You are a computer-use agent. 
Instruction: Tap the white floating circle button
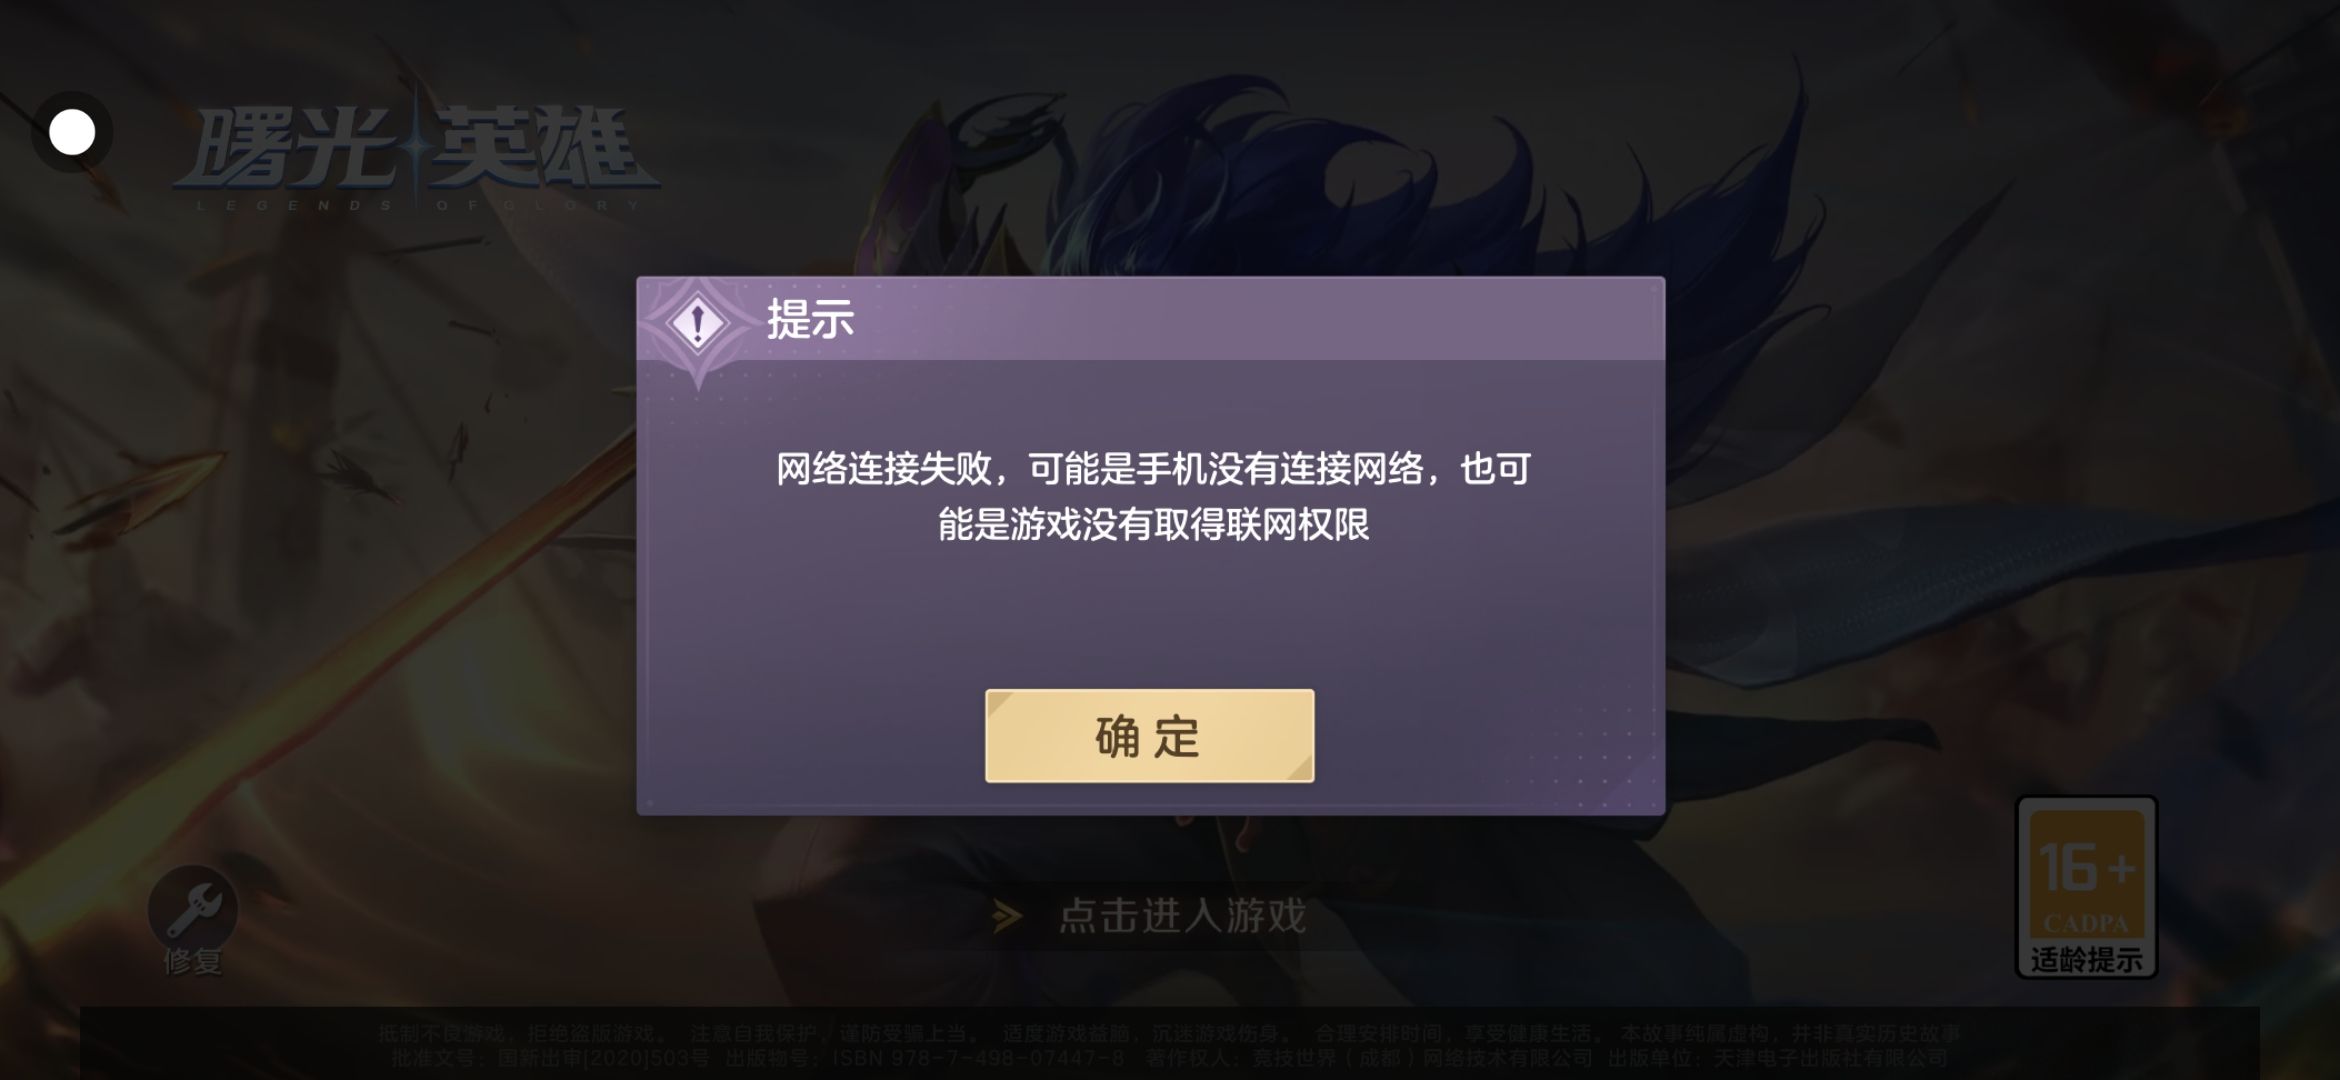pyautogui.click(x=72, y=132)
